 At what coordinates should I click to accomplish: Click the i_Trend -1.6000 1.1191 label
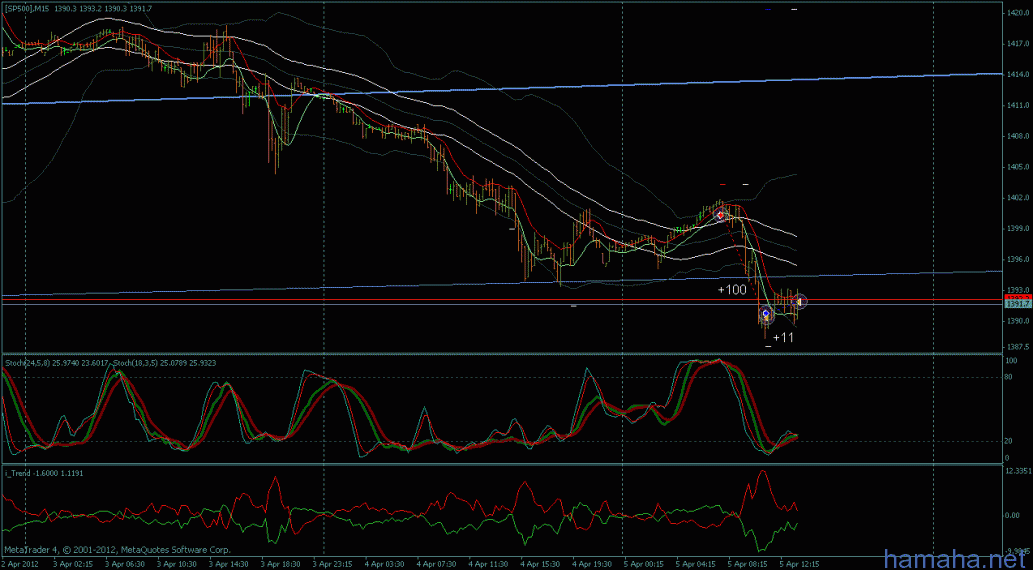42,473
